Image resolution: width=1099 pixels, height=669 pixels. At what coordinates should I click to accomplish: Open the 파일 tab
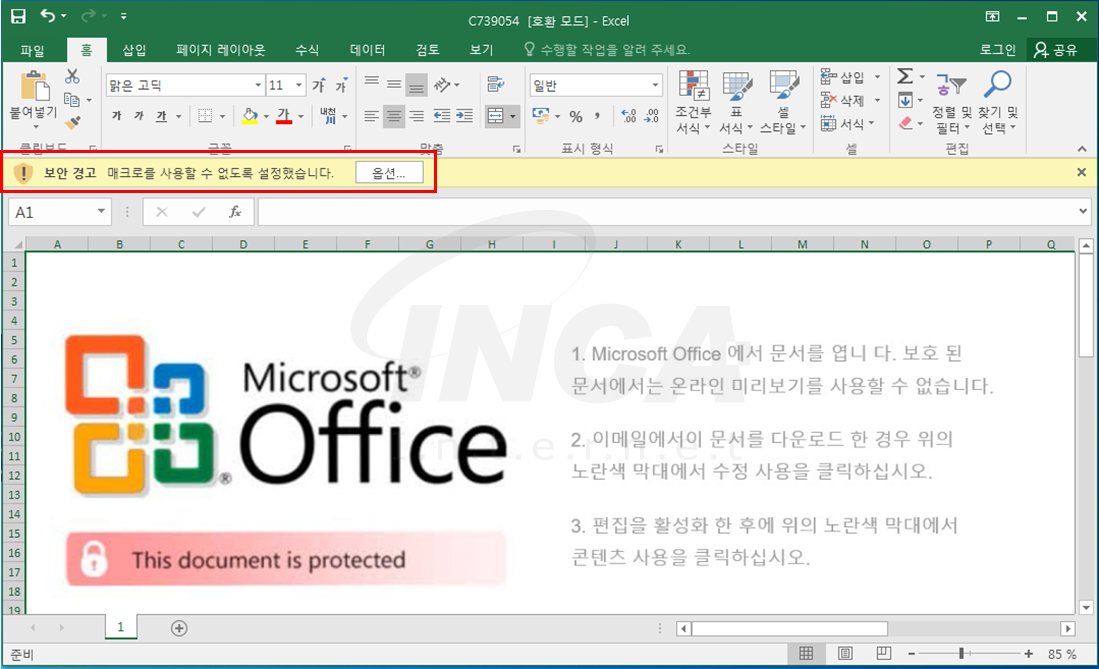32,50
